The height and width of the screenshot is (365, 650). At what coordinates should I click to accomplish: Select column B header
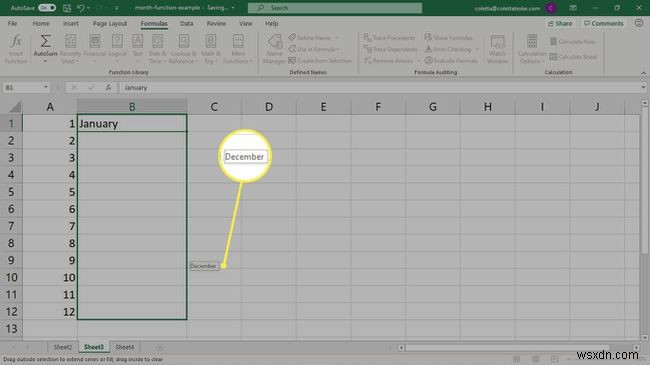point(132,107)
